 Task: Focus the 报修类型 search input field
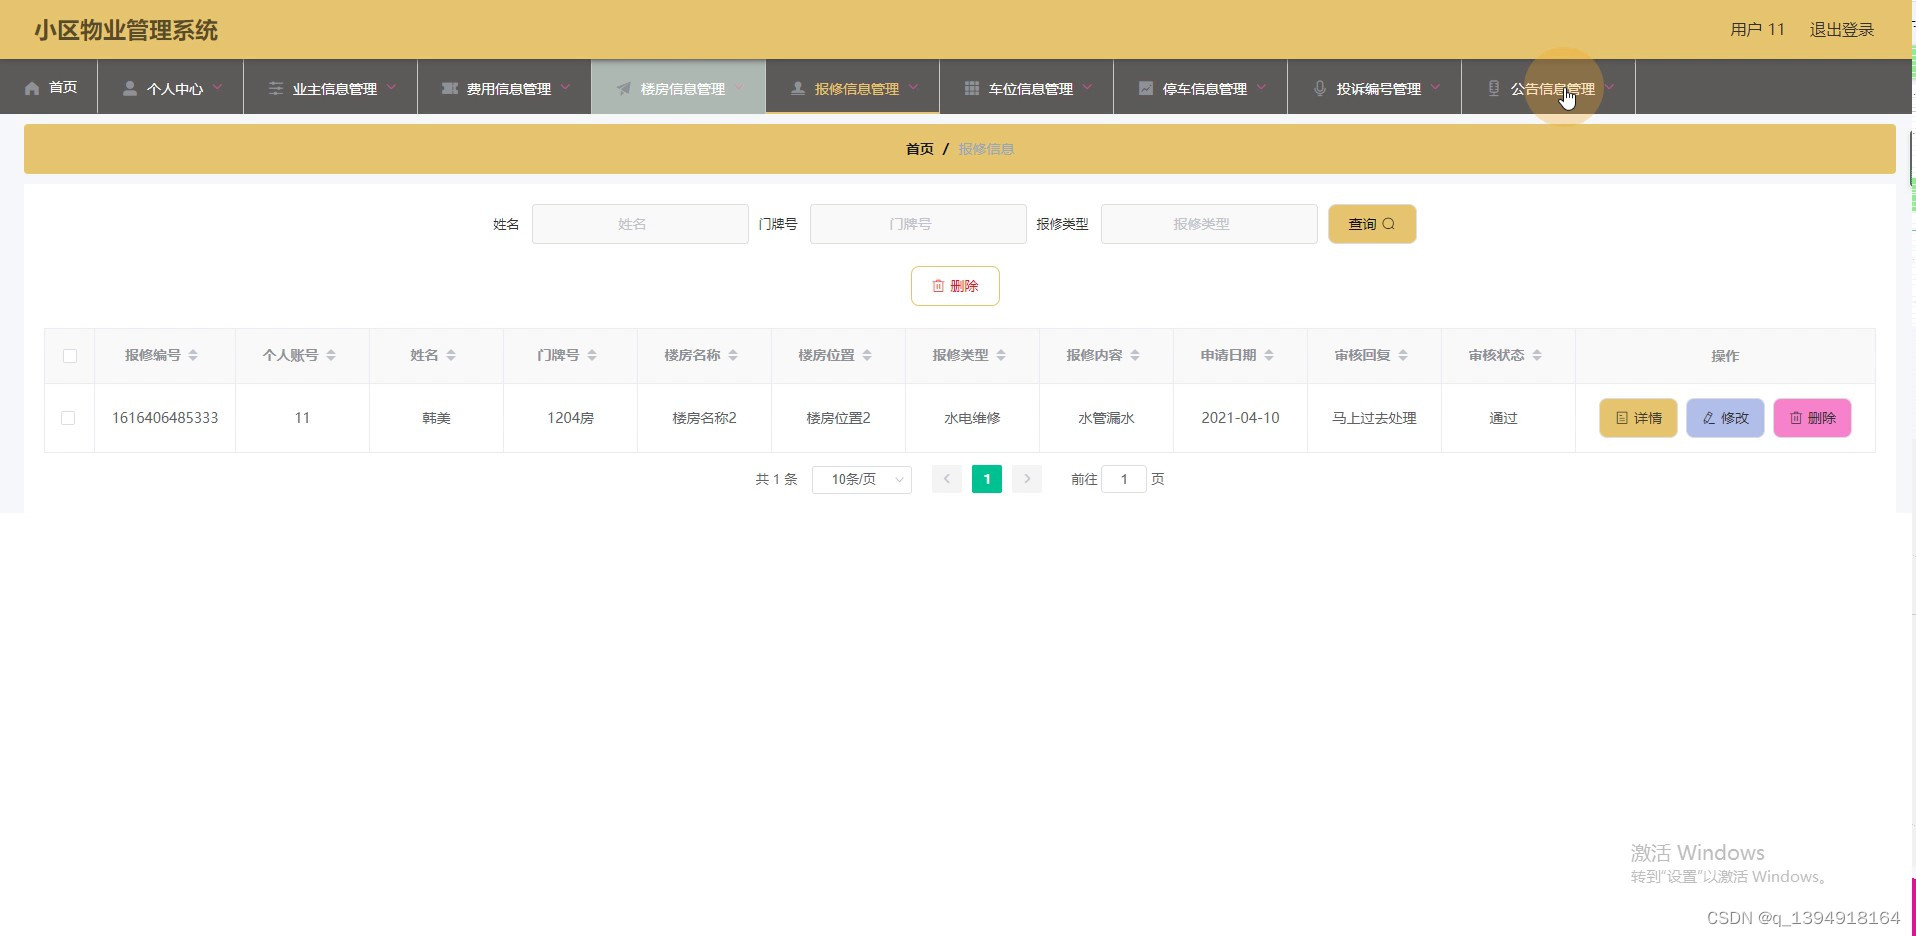1209,224
